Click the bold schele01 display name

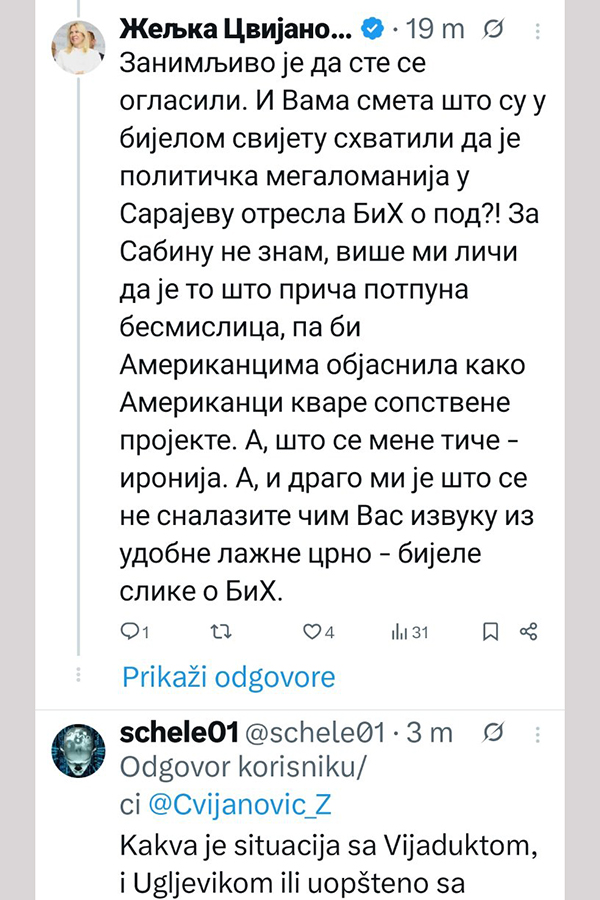pyautogui.click(x=179, y=733)
